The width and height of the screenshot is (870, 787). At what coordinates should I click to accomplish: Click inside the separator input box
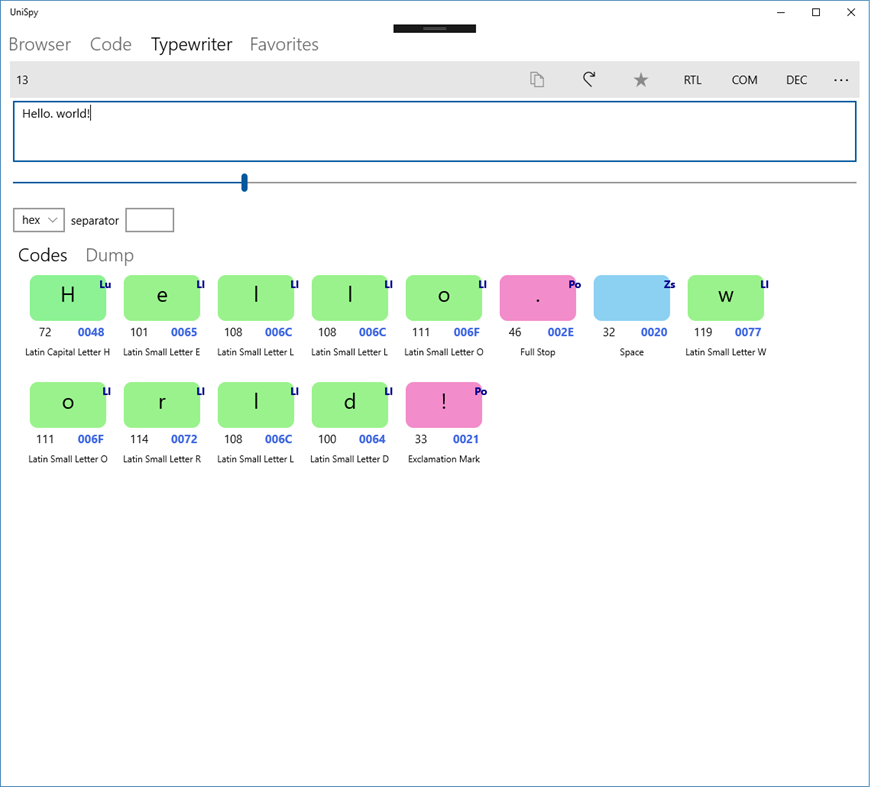tap(149, 219)
